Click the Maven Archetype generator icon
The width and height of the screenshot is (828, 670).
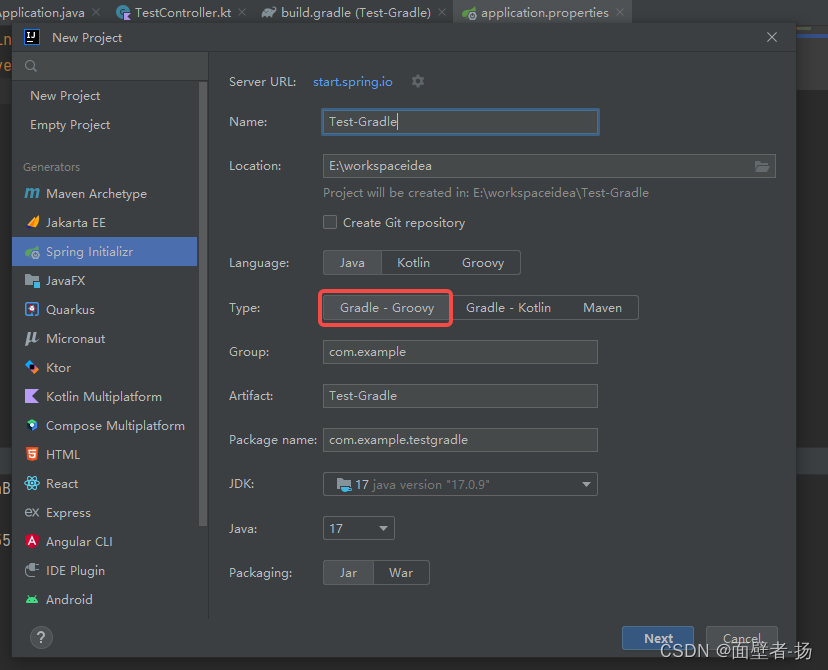point(32,194)
